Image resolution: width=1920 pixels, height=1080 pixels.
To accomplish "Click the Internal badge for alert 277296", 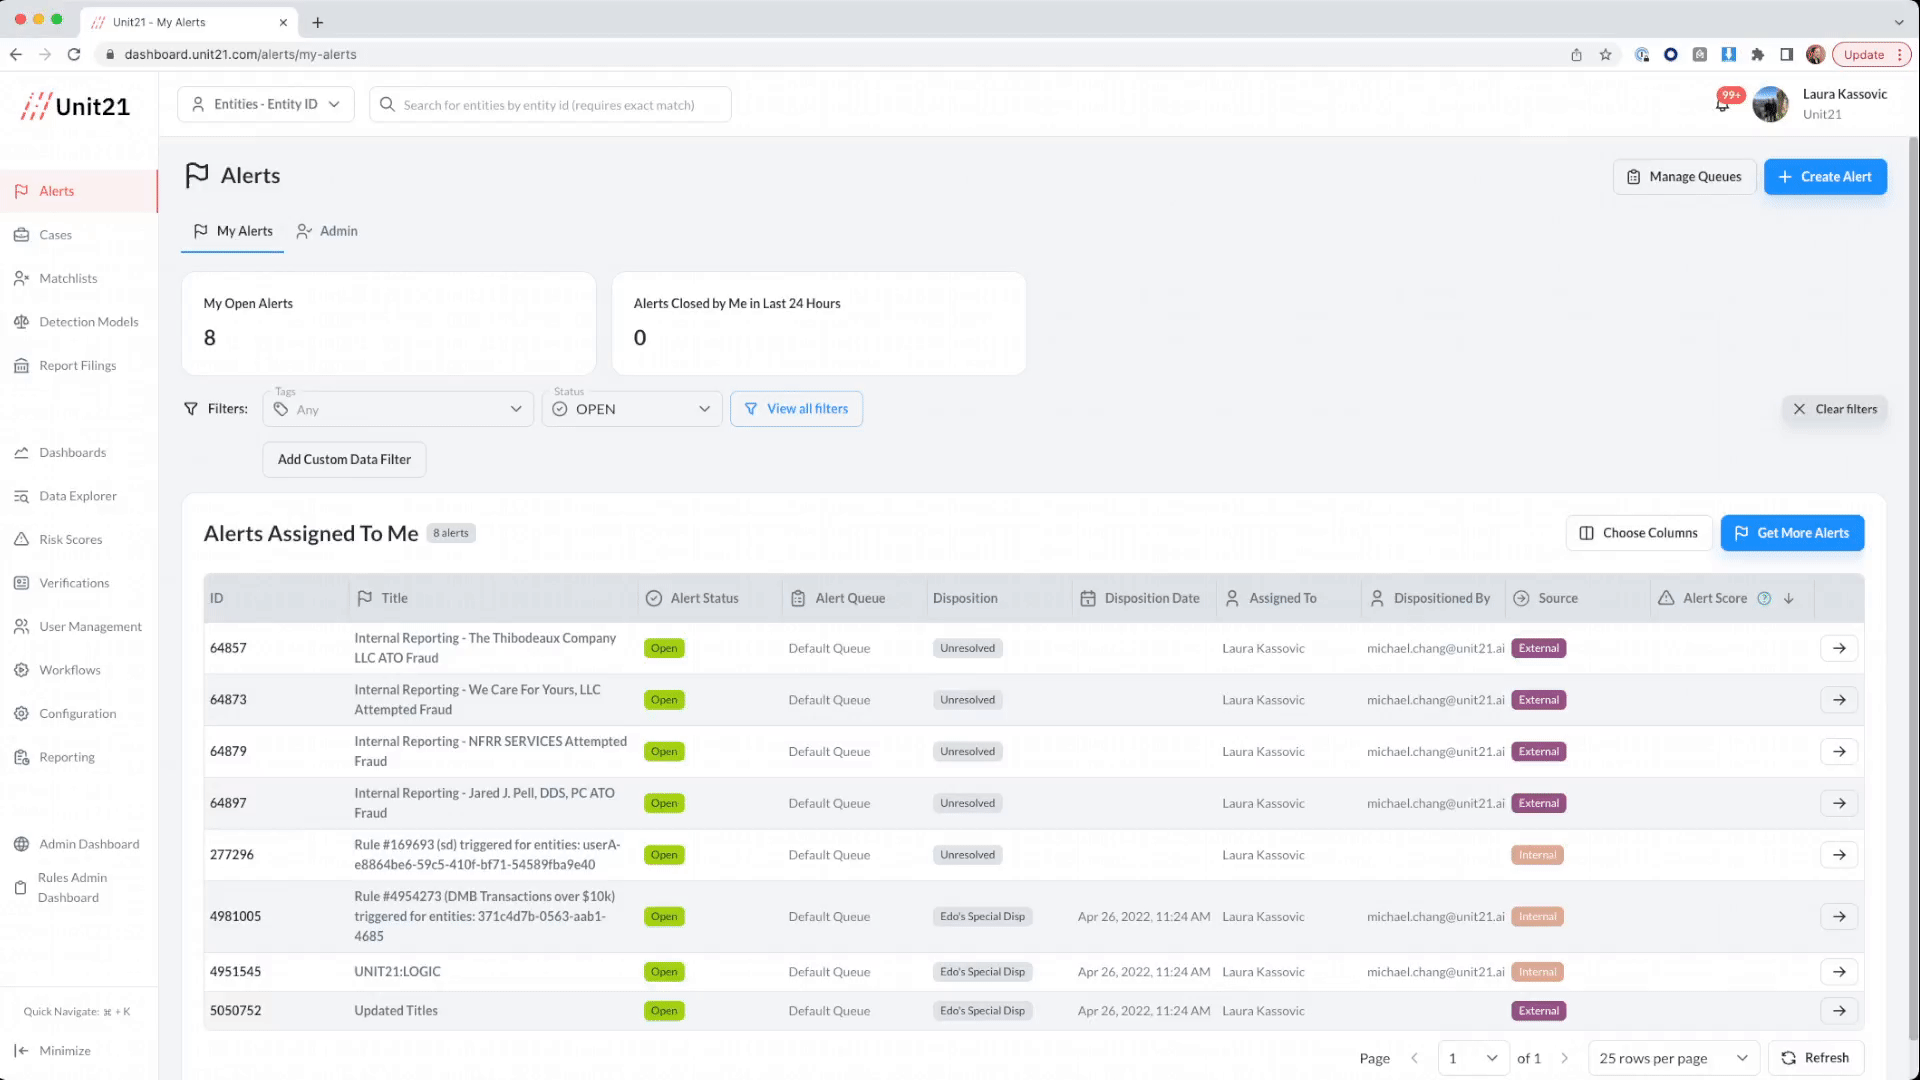I will [1537, 855].
